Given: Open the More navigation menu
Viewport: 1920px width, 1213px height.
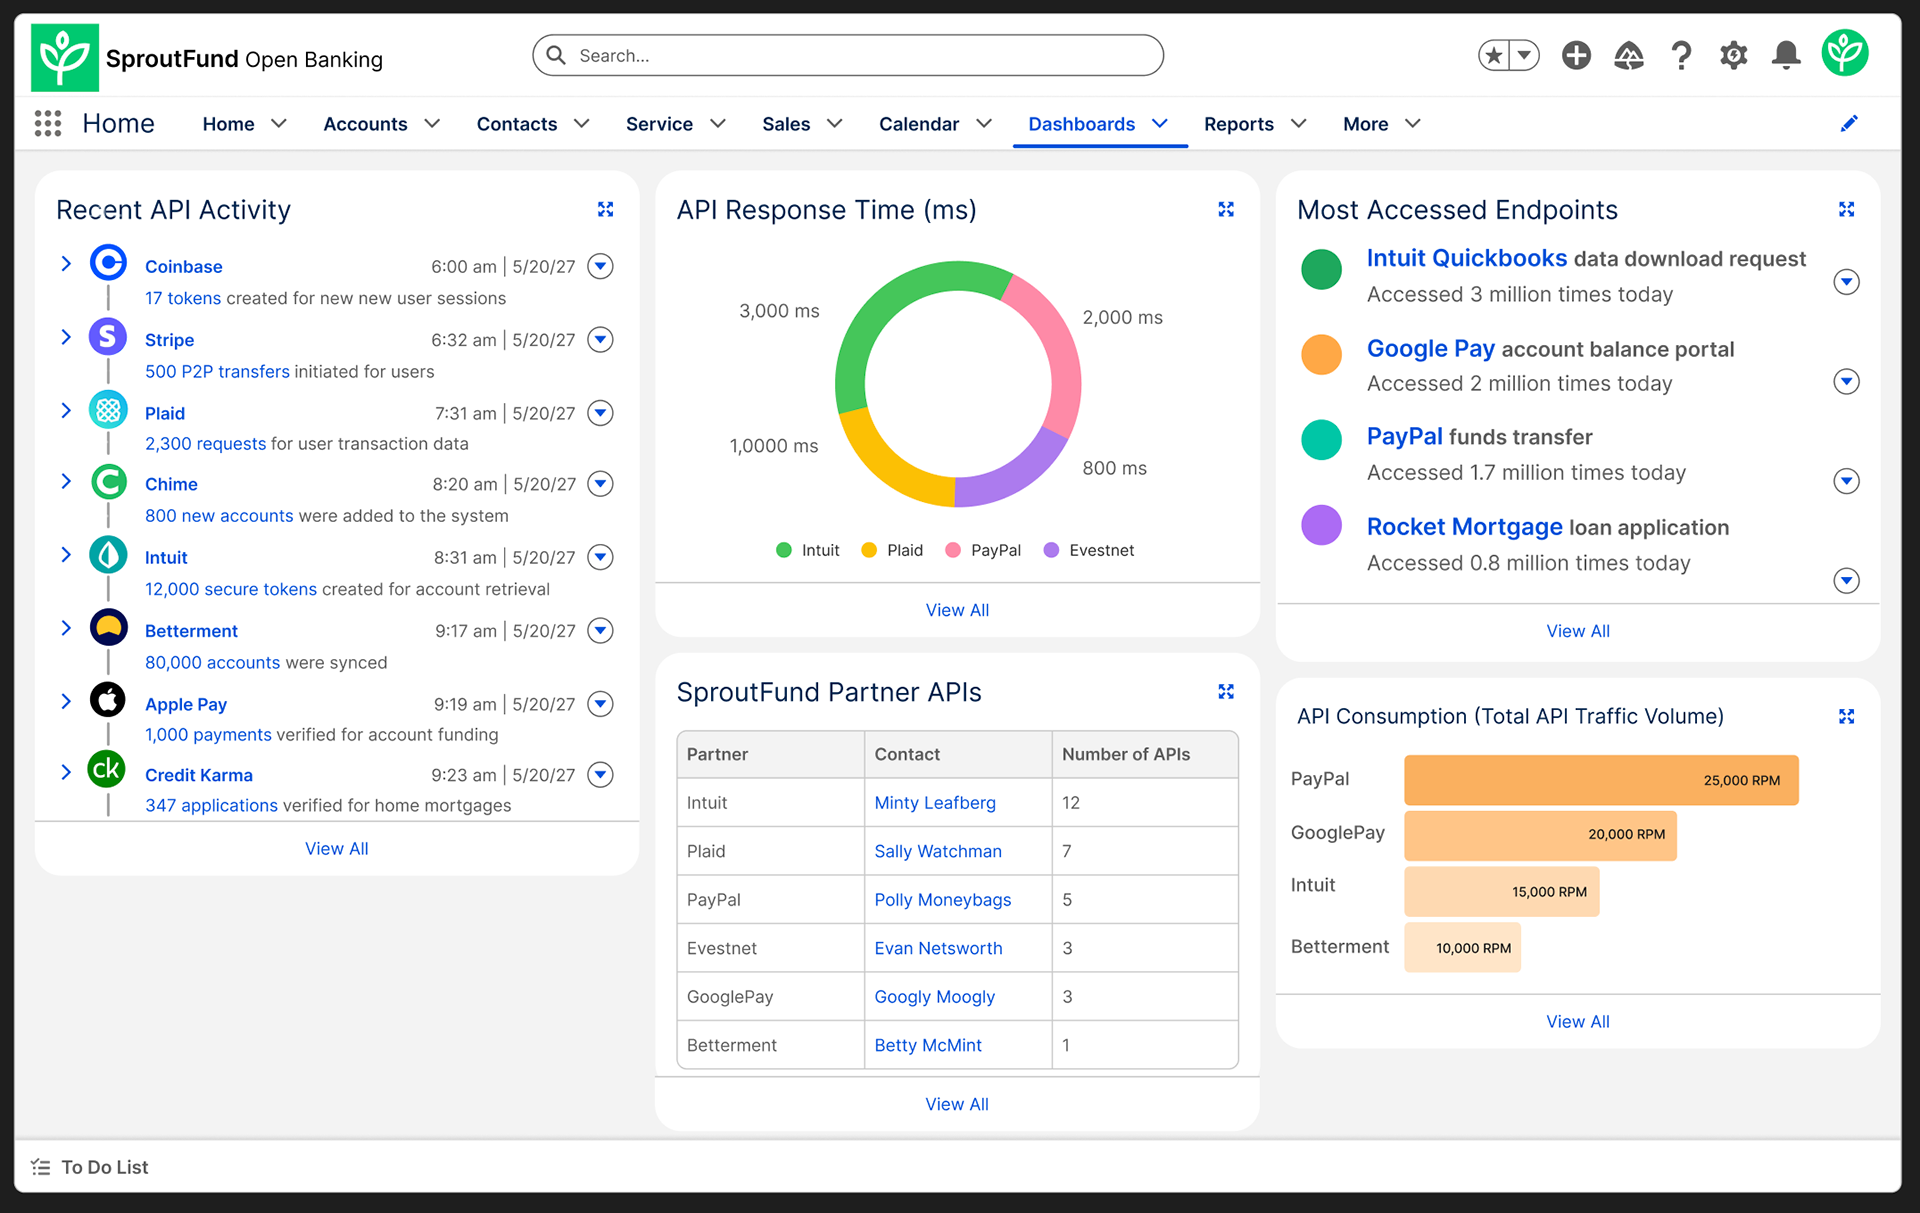Looking at the screenshot, I should [x=1381, y=124].
